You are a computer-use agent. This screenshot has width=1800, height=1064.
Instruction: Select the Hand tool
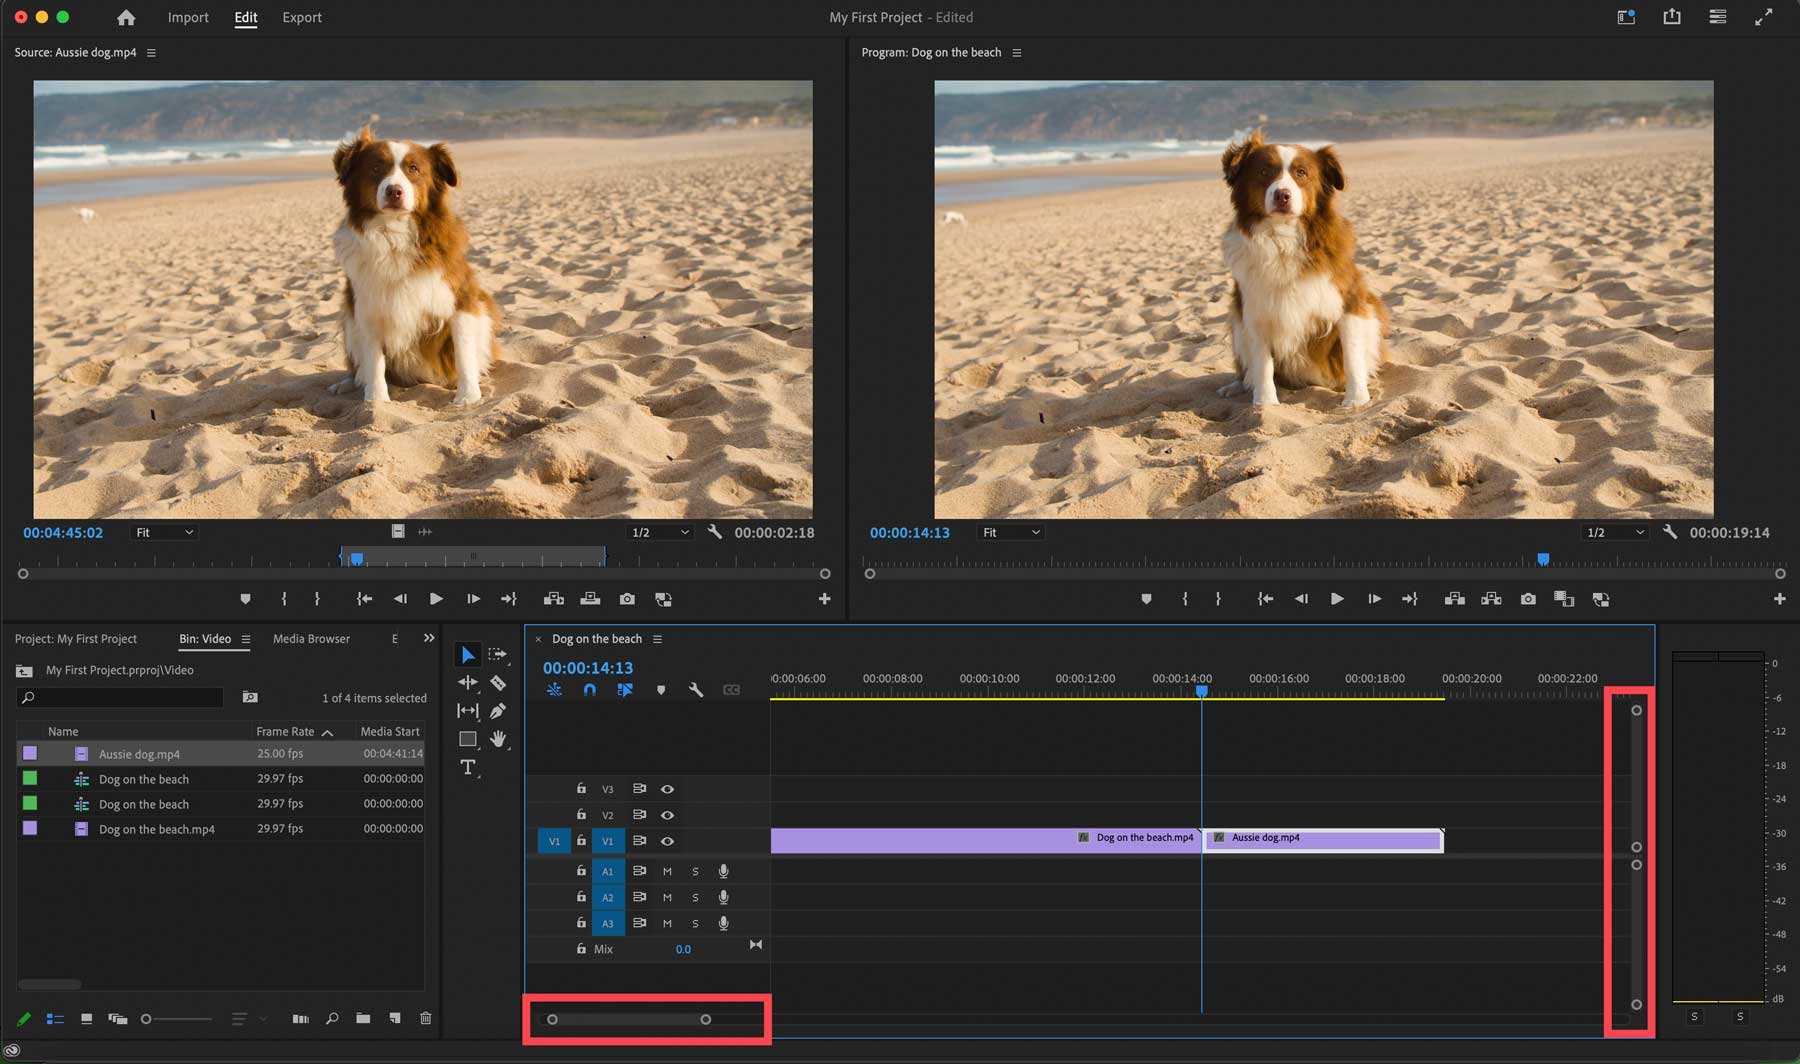(x=498, y=738)
